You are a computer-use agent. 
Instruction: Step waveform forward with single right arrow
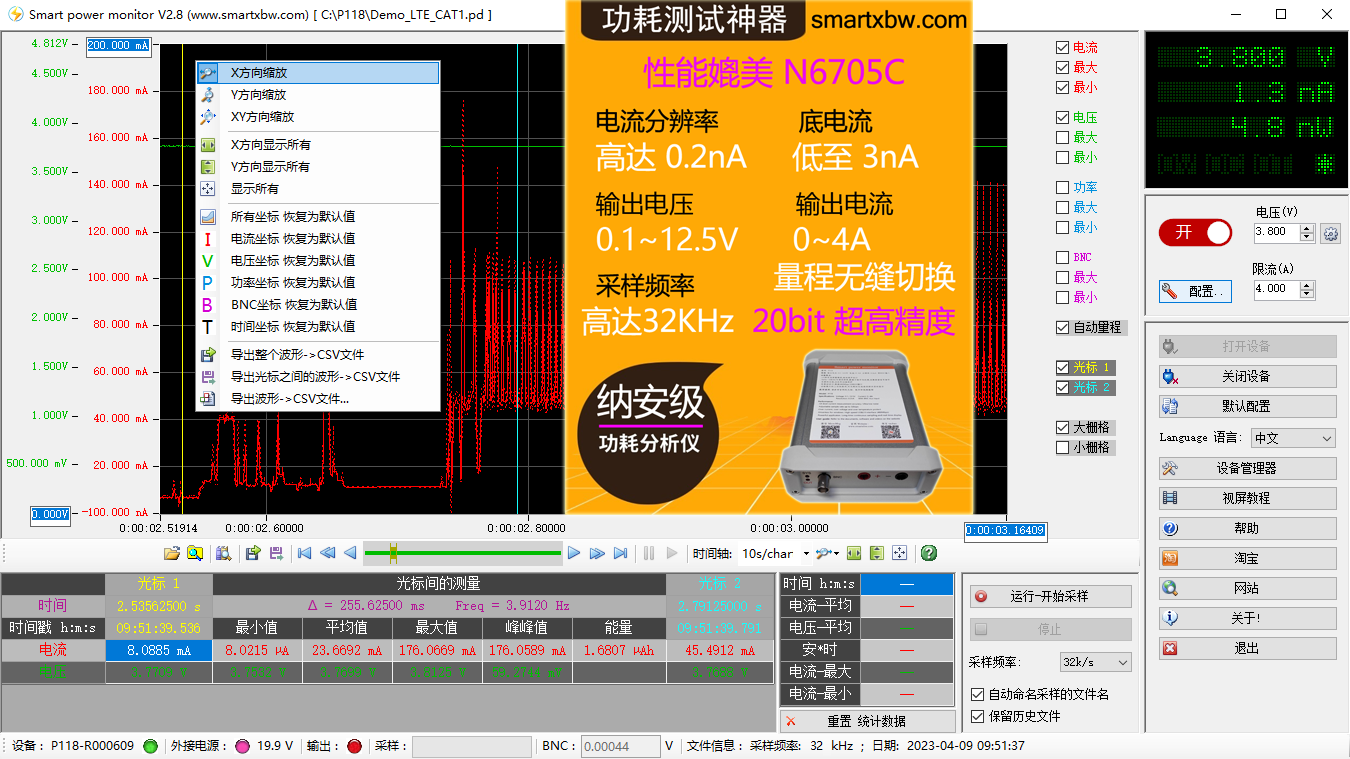coord(574,553)
